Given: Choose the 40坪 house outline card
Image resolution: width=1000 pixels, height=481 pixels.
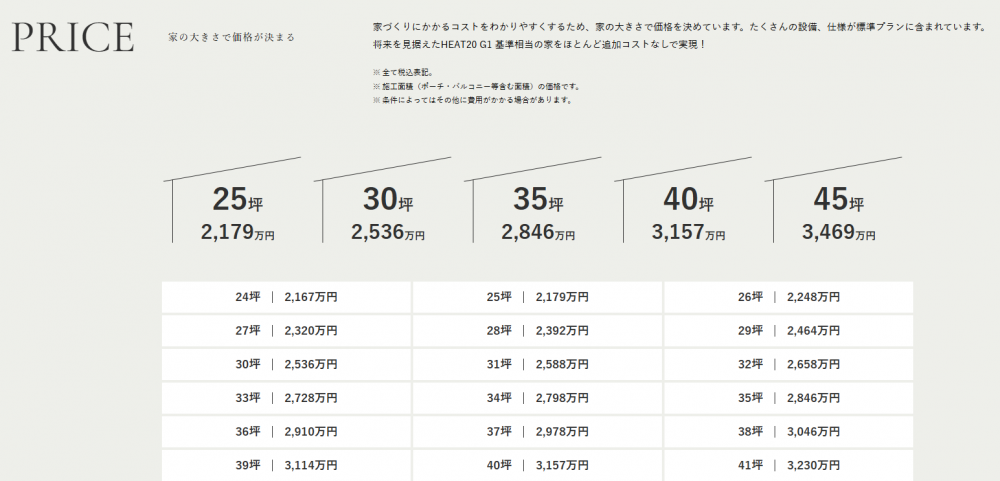Looking at the screenshot, I should click(x=688, y=214).
